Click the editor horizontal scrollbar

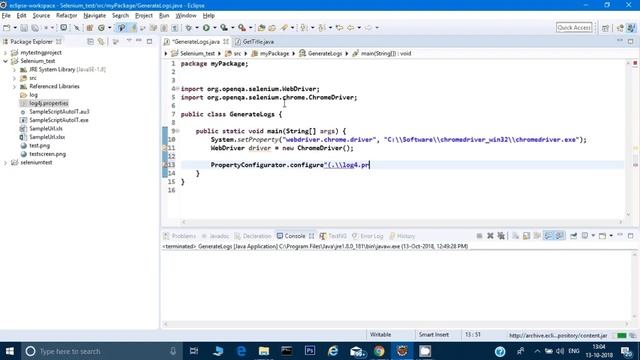point(402,222)
